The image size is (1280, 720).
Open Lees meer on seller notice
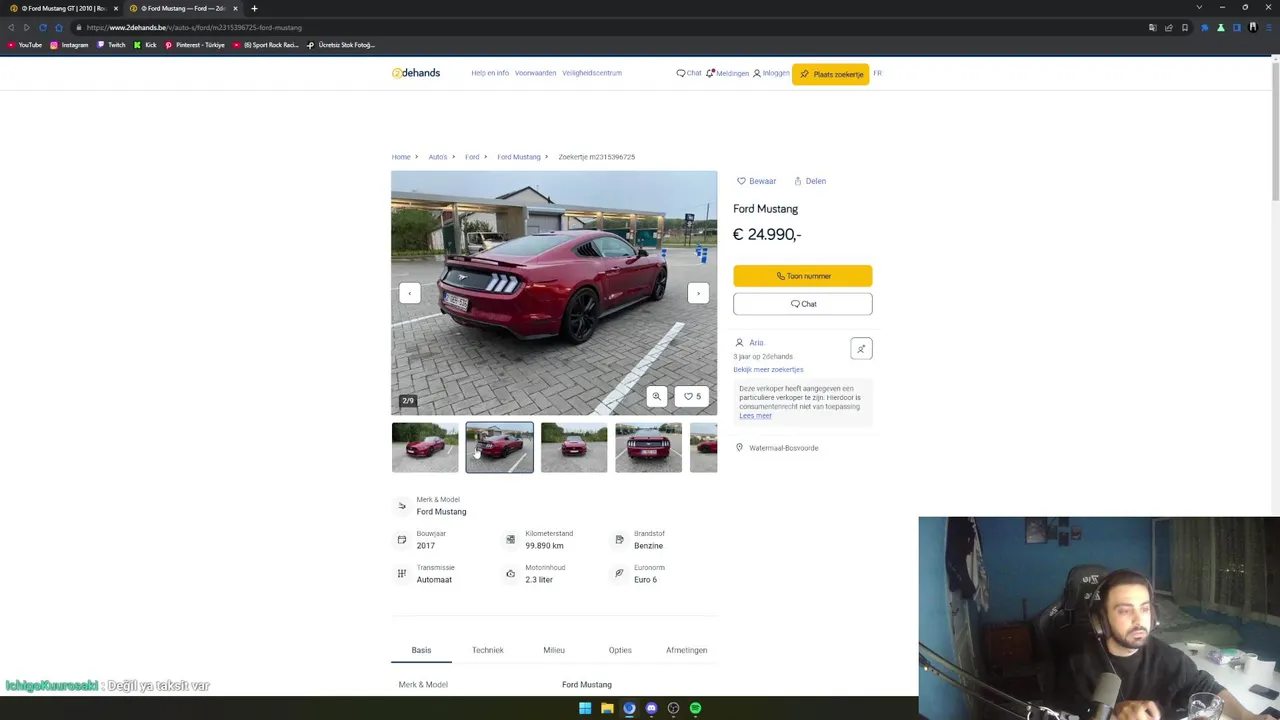(755, 416)
